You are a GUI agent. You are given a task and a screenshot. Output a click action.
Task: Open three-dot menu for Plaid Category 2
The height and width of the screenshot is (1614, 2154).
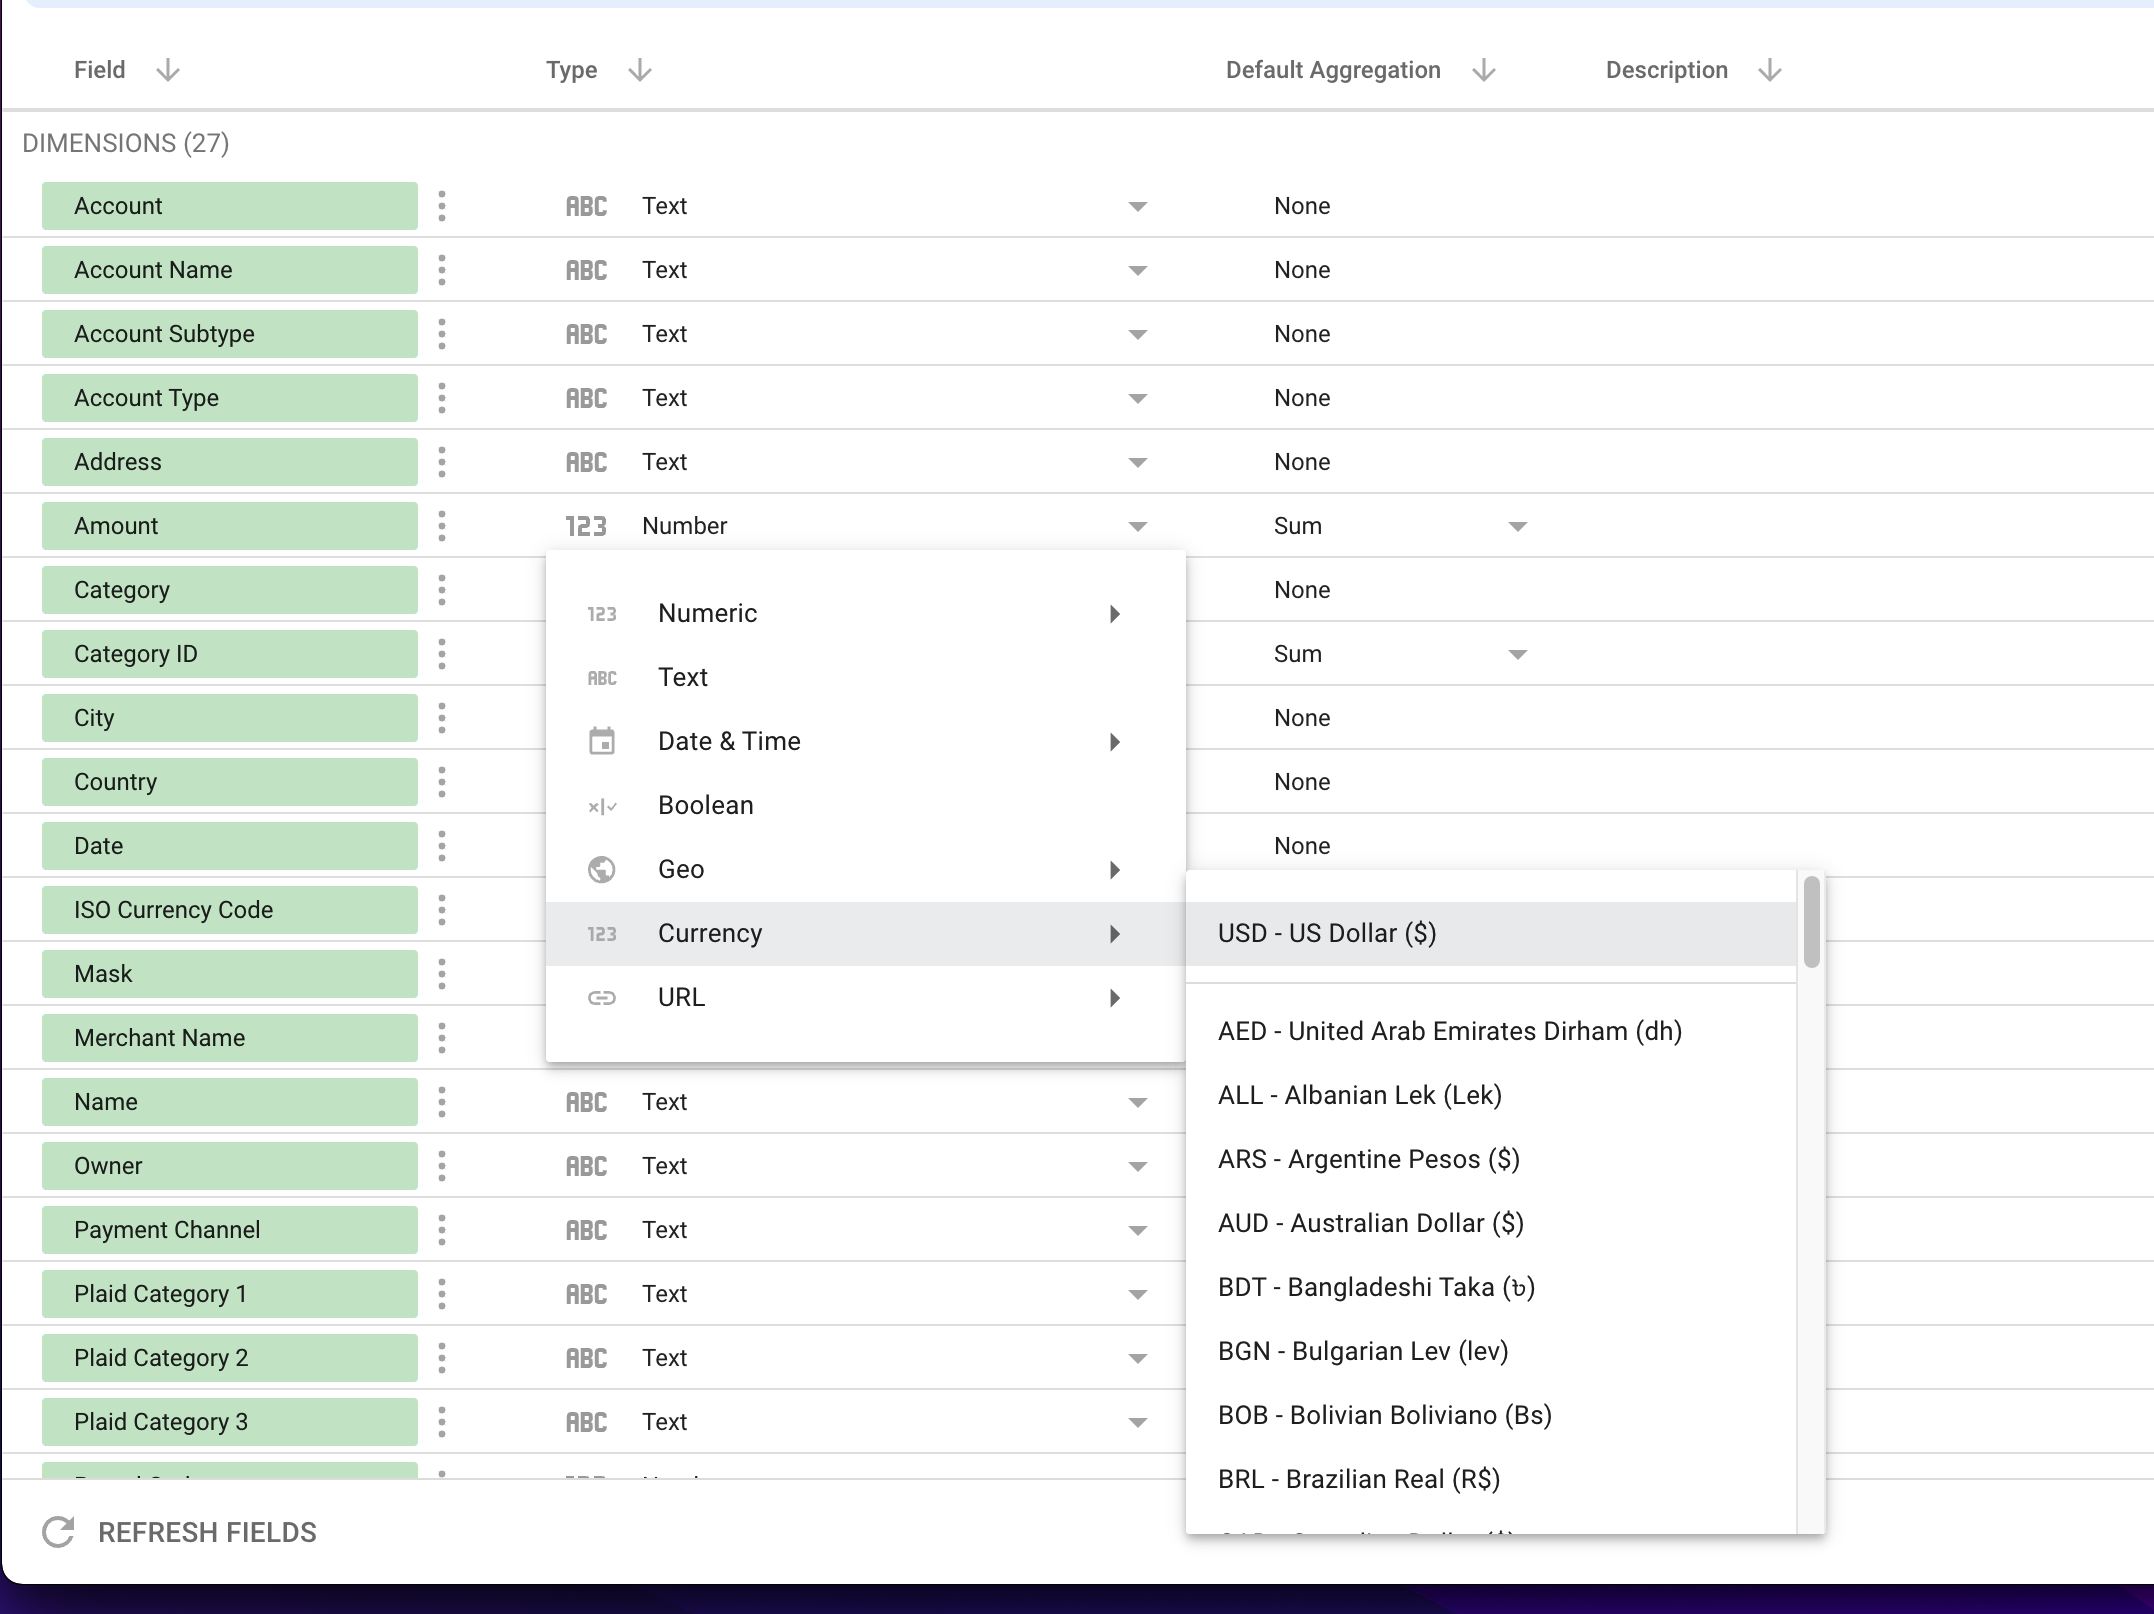[x=442, y=1358]
